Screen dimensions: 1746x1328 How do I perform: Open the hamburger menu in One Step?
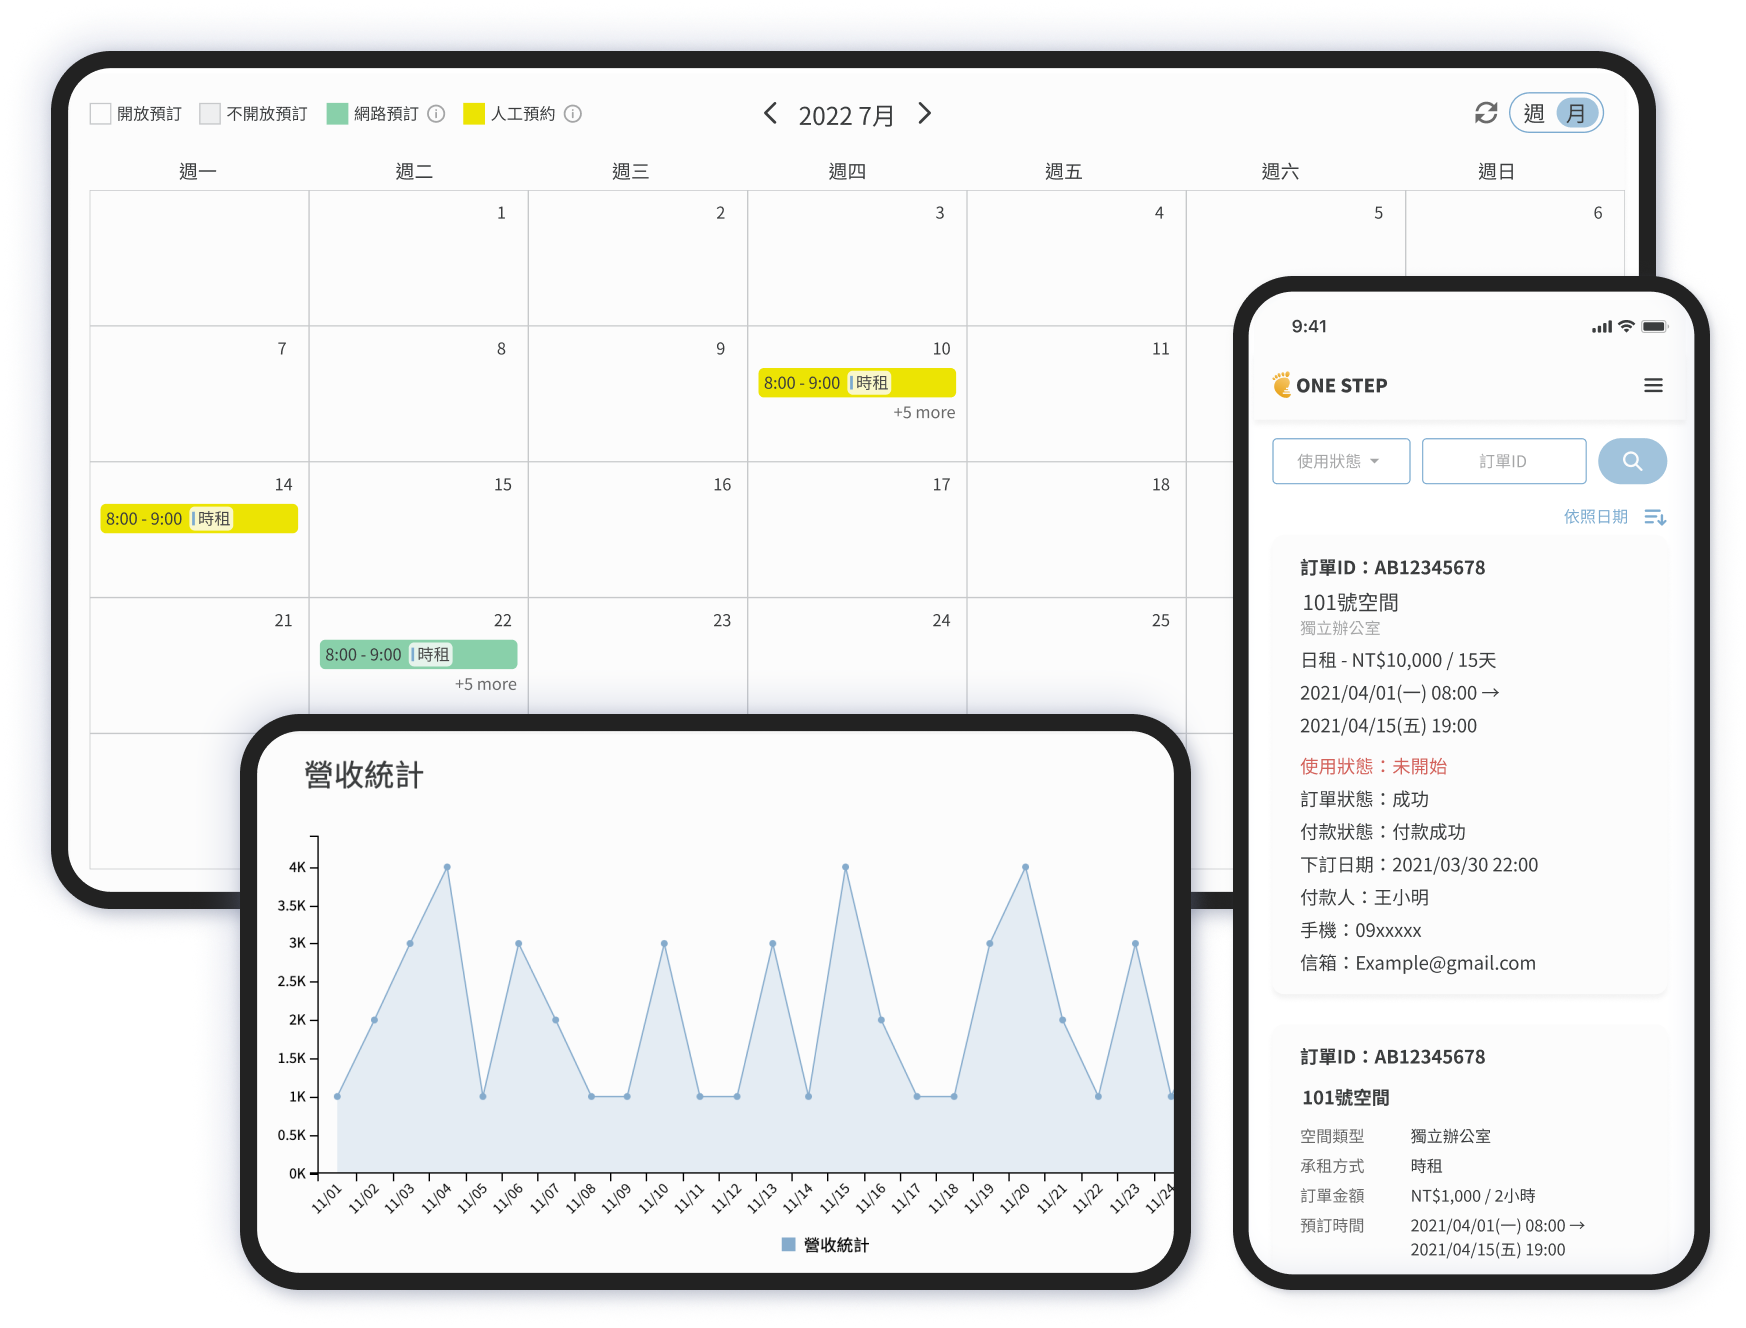click(x=1653, y=386)
